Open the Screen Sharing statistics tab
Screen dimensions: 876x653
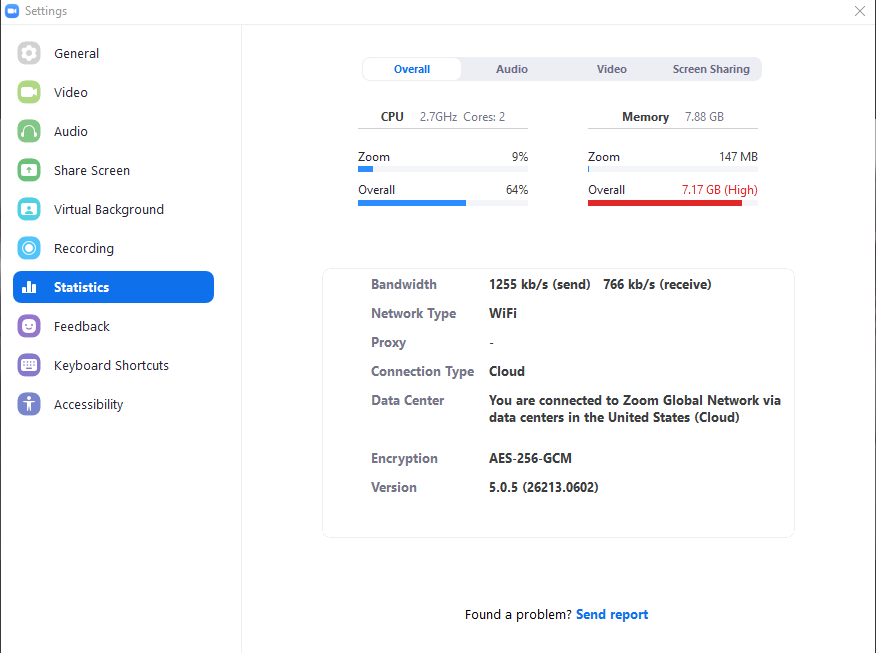[711, 69]
